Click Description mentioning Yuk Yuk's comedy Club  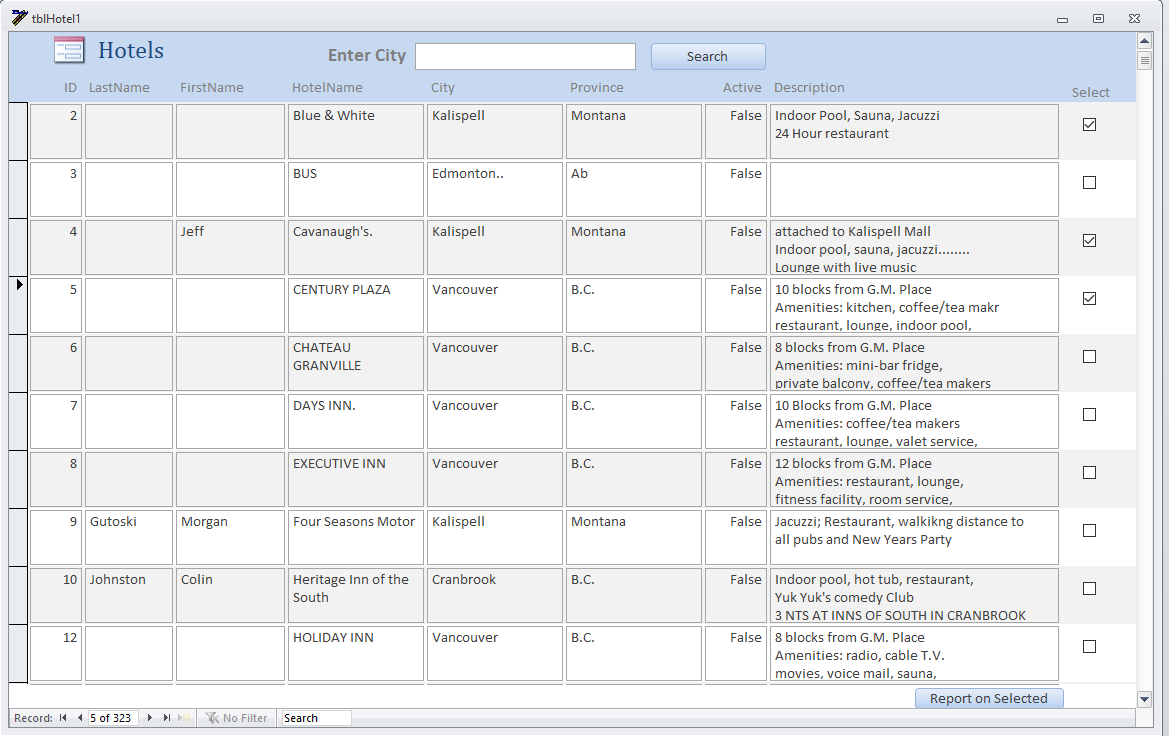point(914,595)
